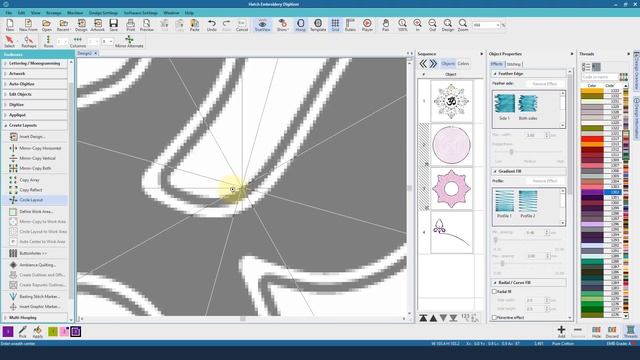Enable the Florentine effect checkbox
This screenshot has width=640, height=360.
tap(494, 317)
